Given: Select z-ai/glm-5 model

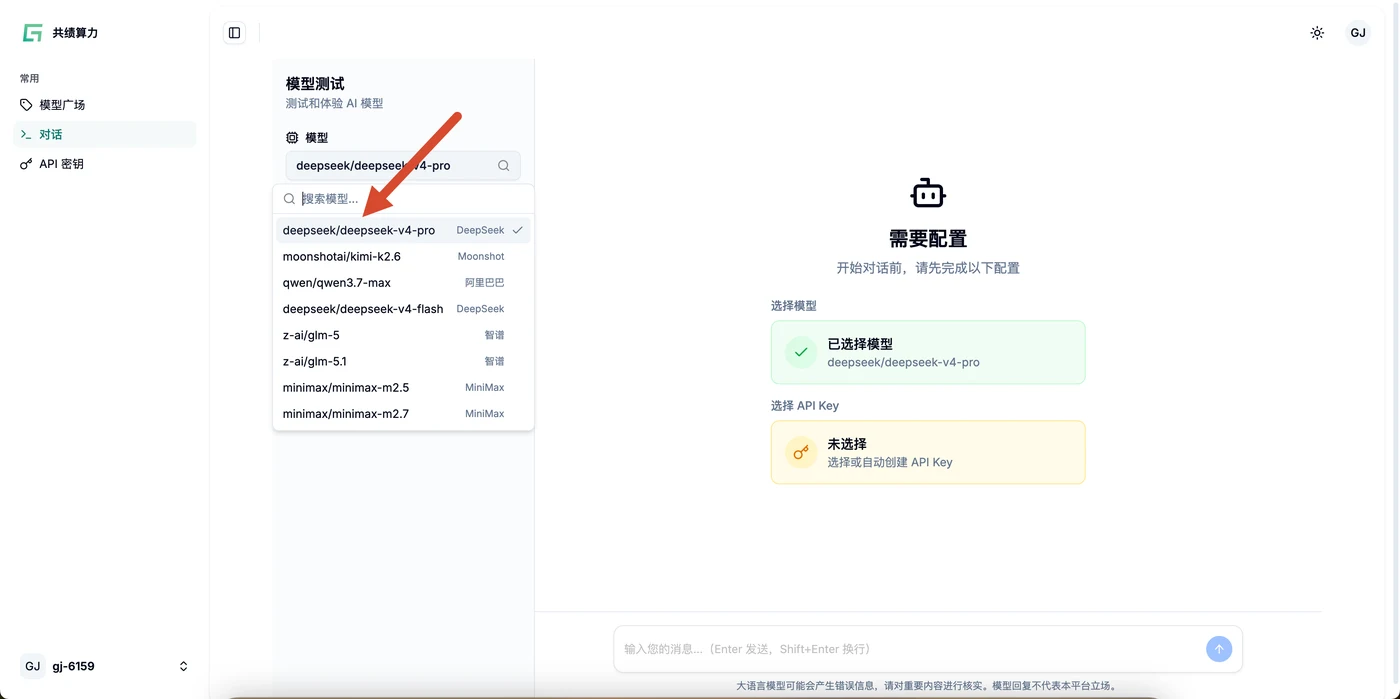Looking at the screenshot, I should (403, 335).
